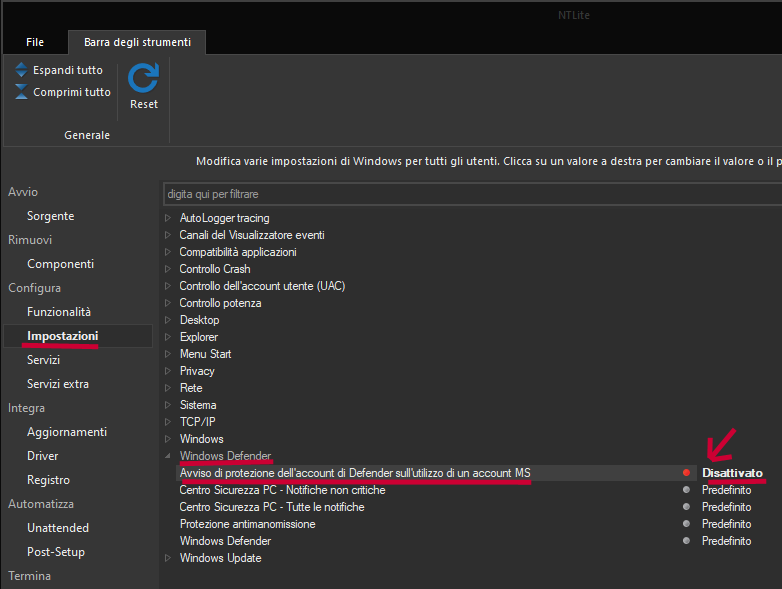Open the Post-Setup page
This screenshot has height=589, width=782.
(56, 552)
